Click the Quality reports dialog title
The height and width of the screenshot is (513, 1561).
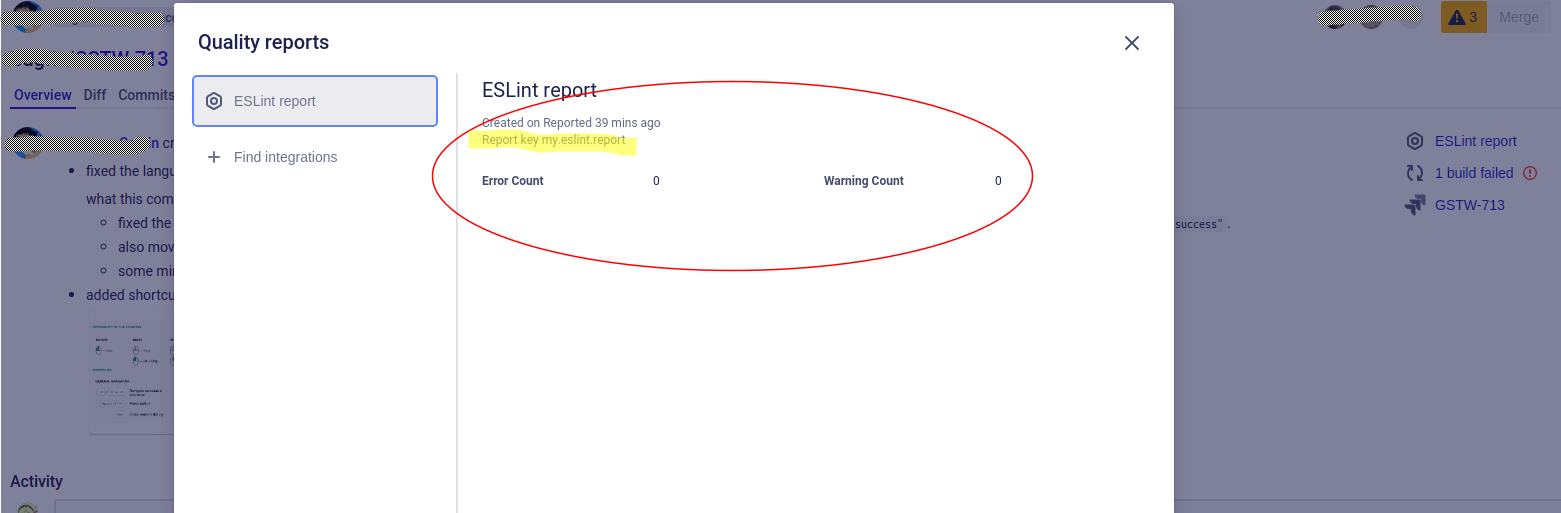coord(263,42)
